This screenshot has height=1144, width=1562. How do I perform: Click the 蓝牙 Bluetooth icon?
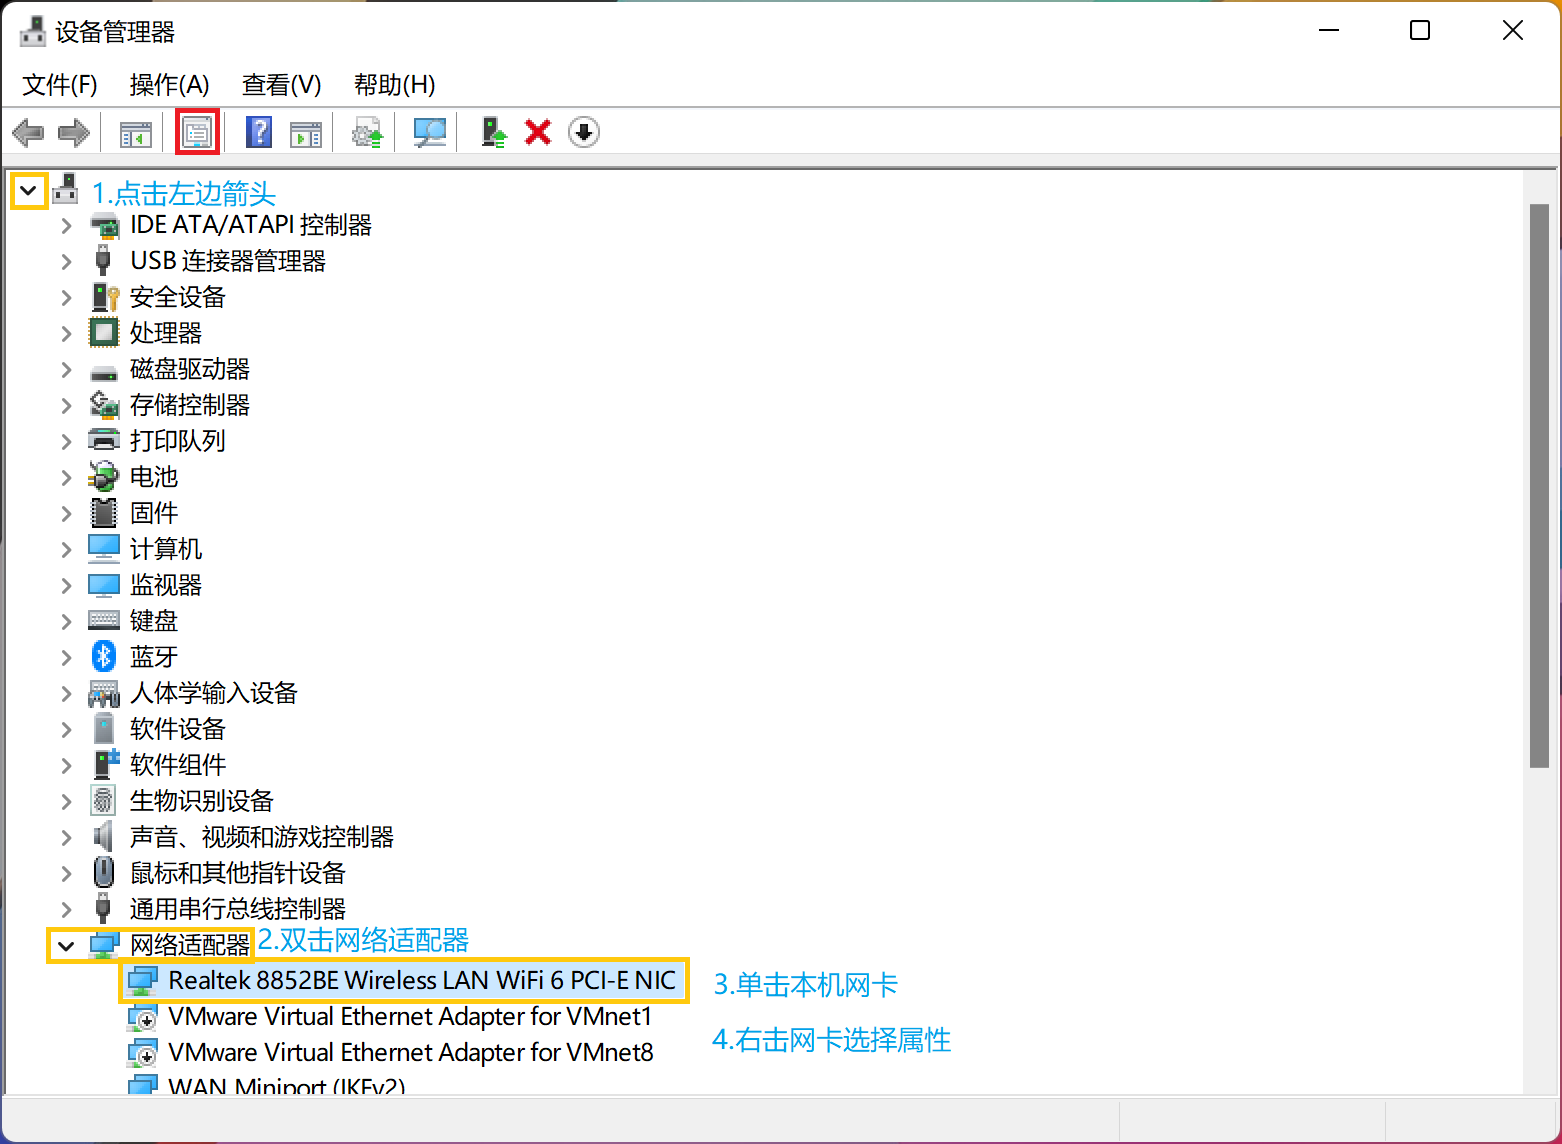[x=104, y=656]
